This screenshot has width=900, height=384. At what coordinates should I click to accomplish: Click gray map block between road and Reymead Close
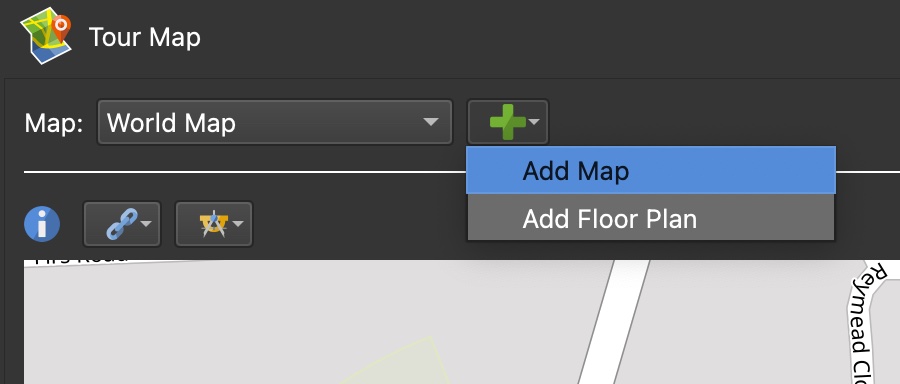[746, 321]
